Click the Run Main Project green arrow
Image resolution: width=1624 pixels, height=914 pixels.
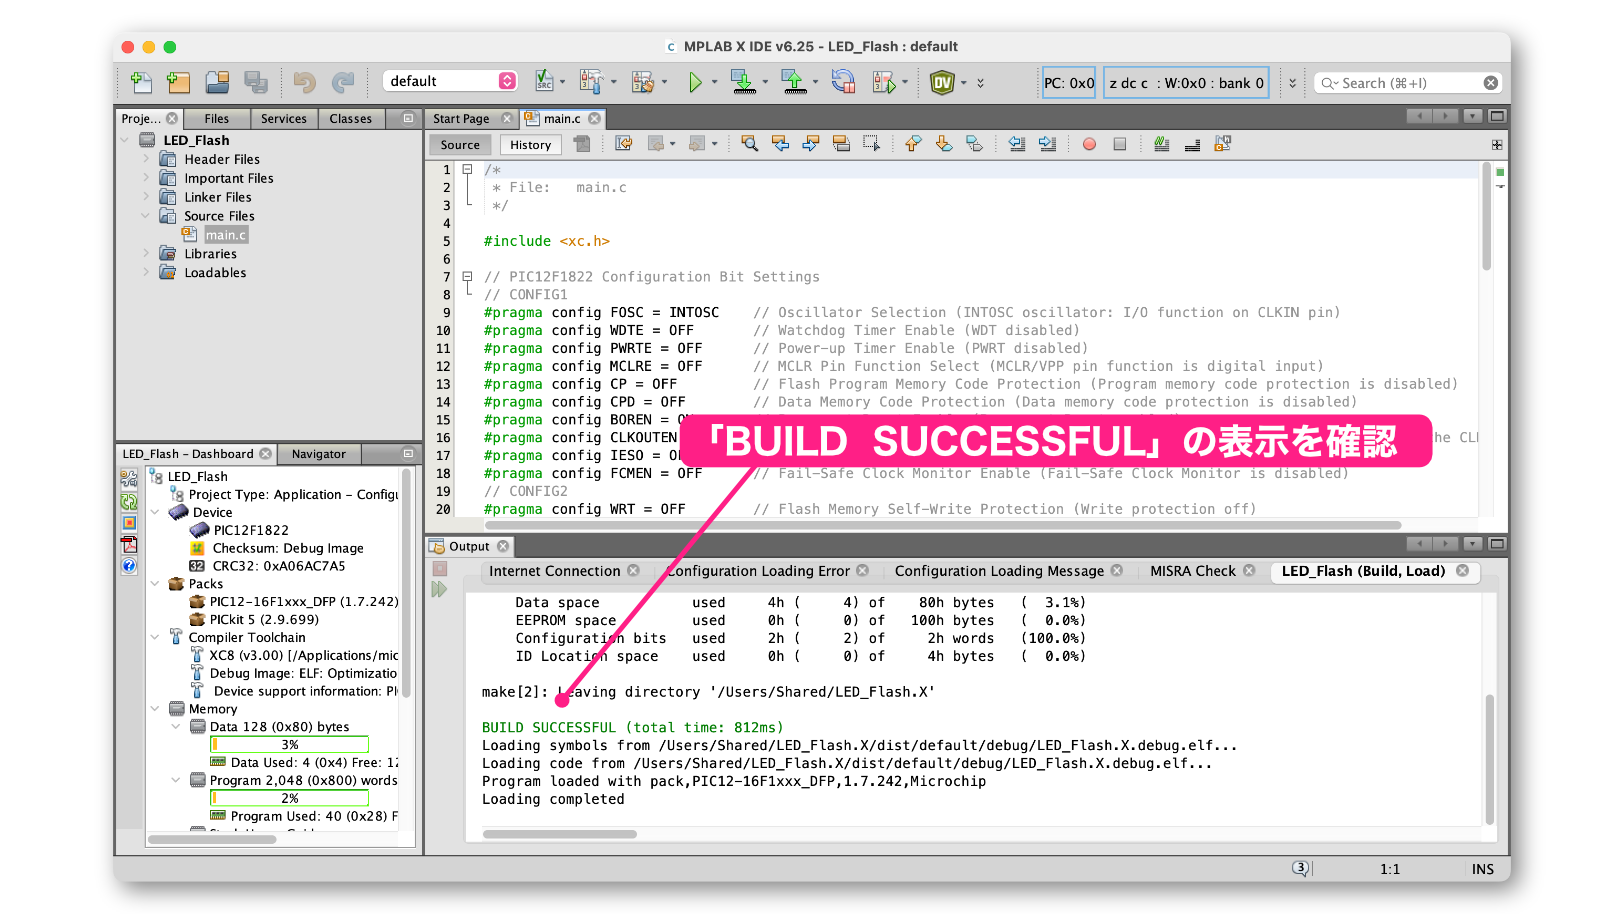tap(695, 83)
